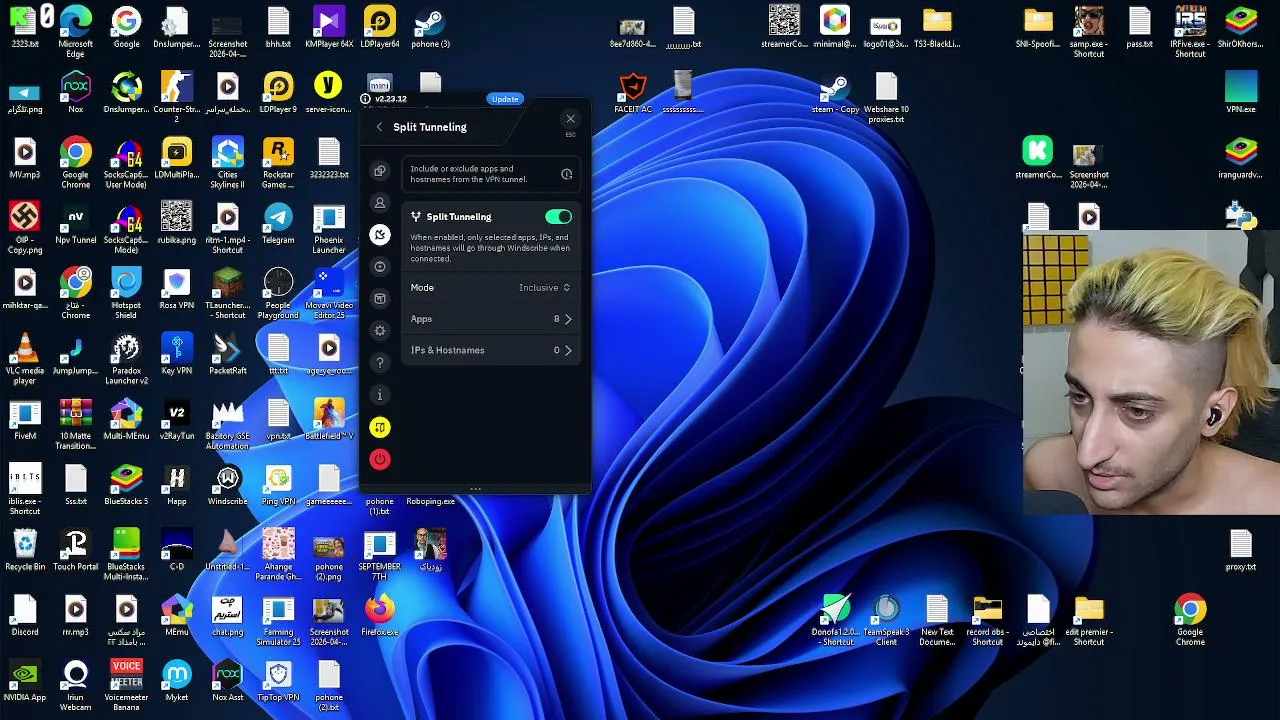
Task: Select Hotspot Shield desktop icon
Action: click(x=126, y=293)
